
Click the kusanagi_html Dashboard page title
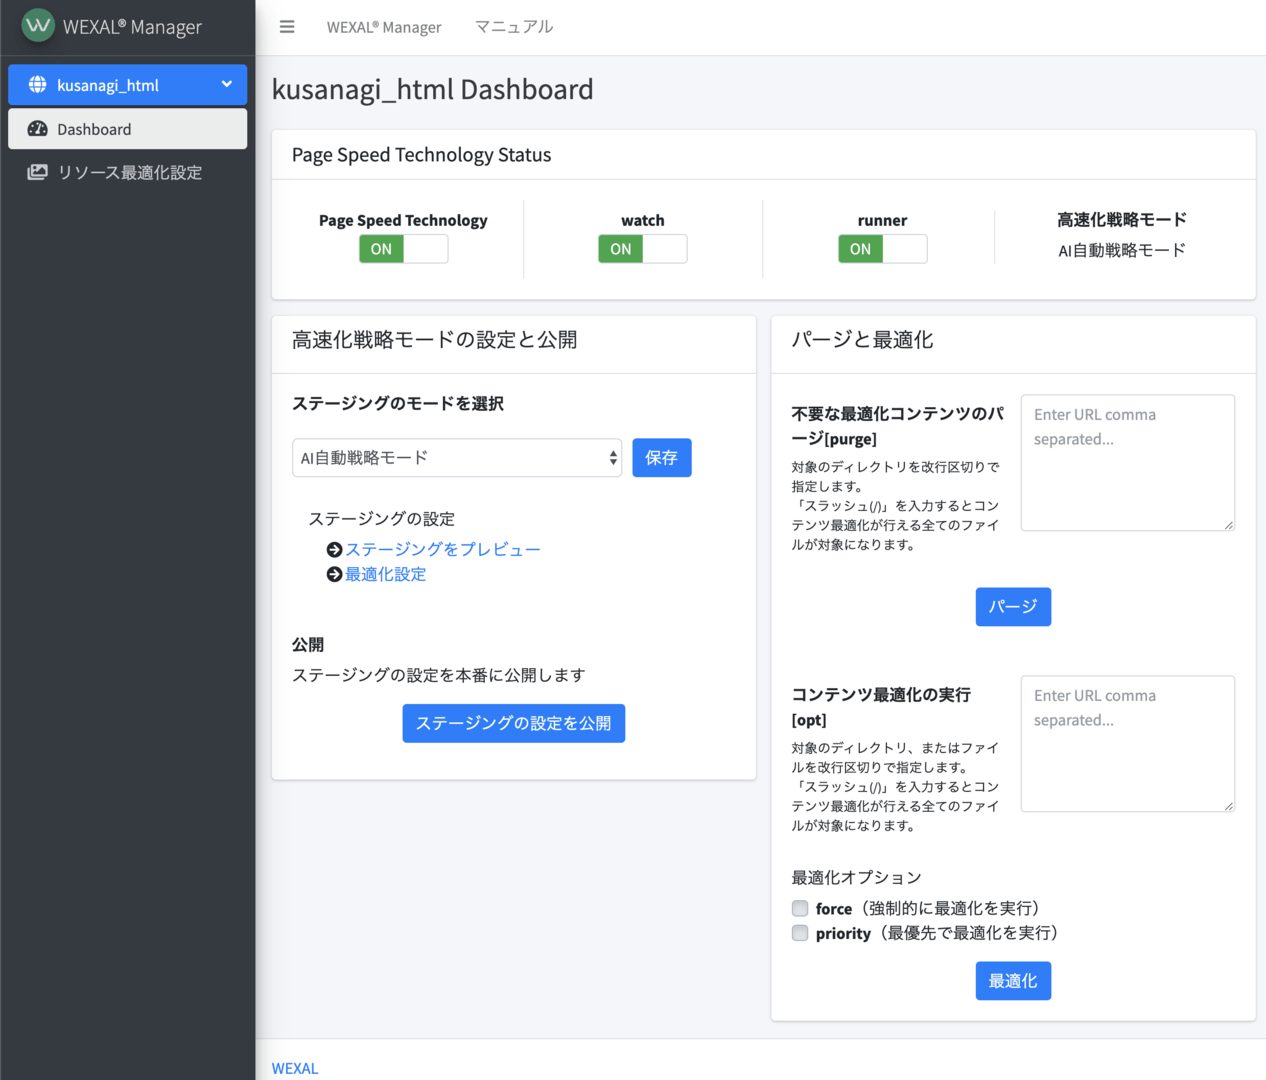(433, 90)
